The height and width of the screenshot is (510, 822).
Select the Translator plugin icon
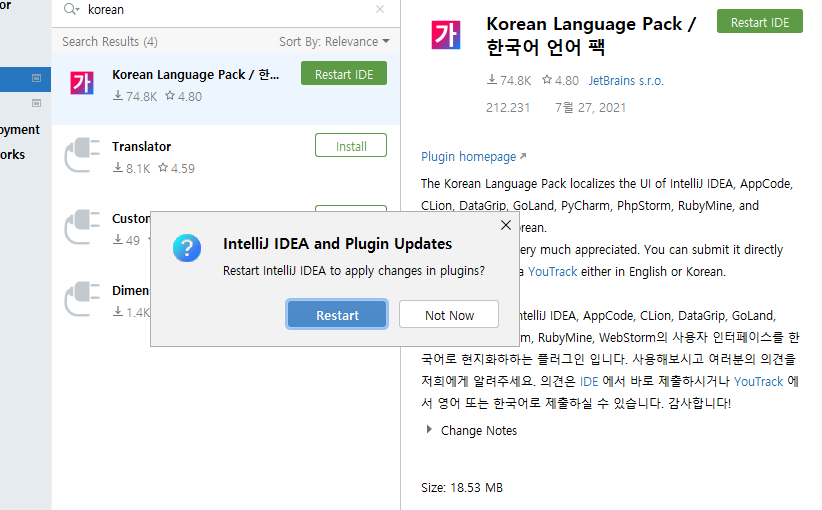point(82,155)
